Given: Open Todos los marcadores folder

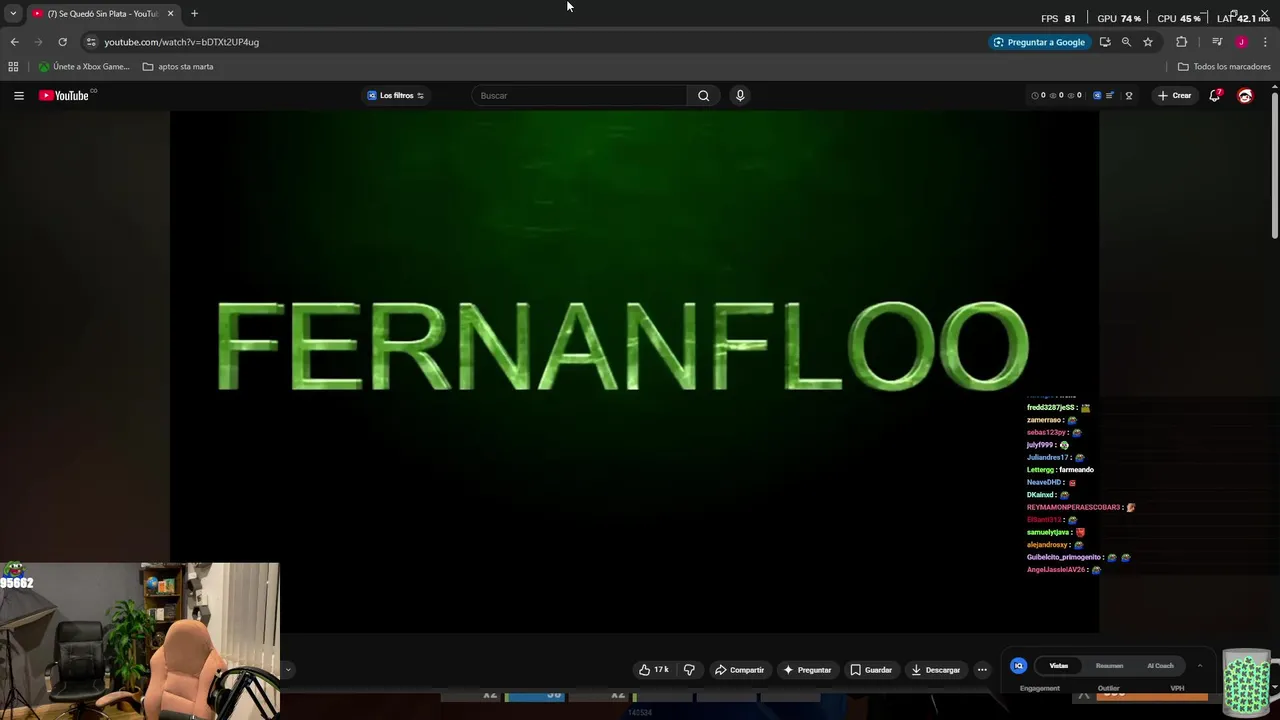Looking at the screenshot, I should tap(1224, 67).
